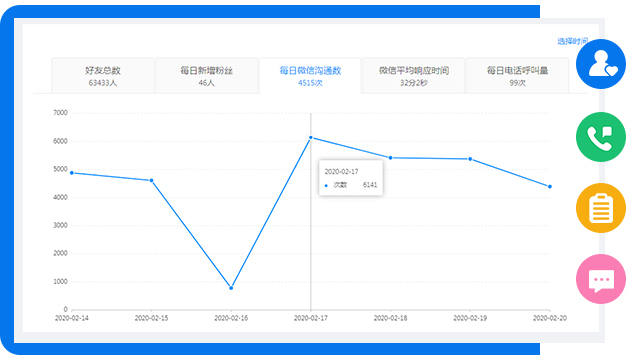630x360 pixels.
Task: Click the 2020-02-19 data point
Action: point(470,159)
